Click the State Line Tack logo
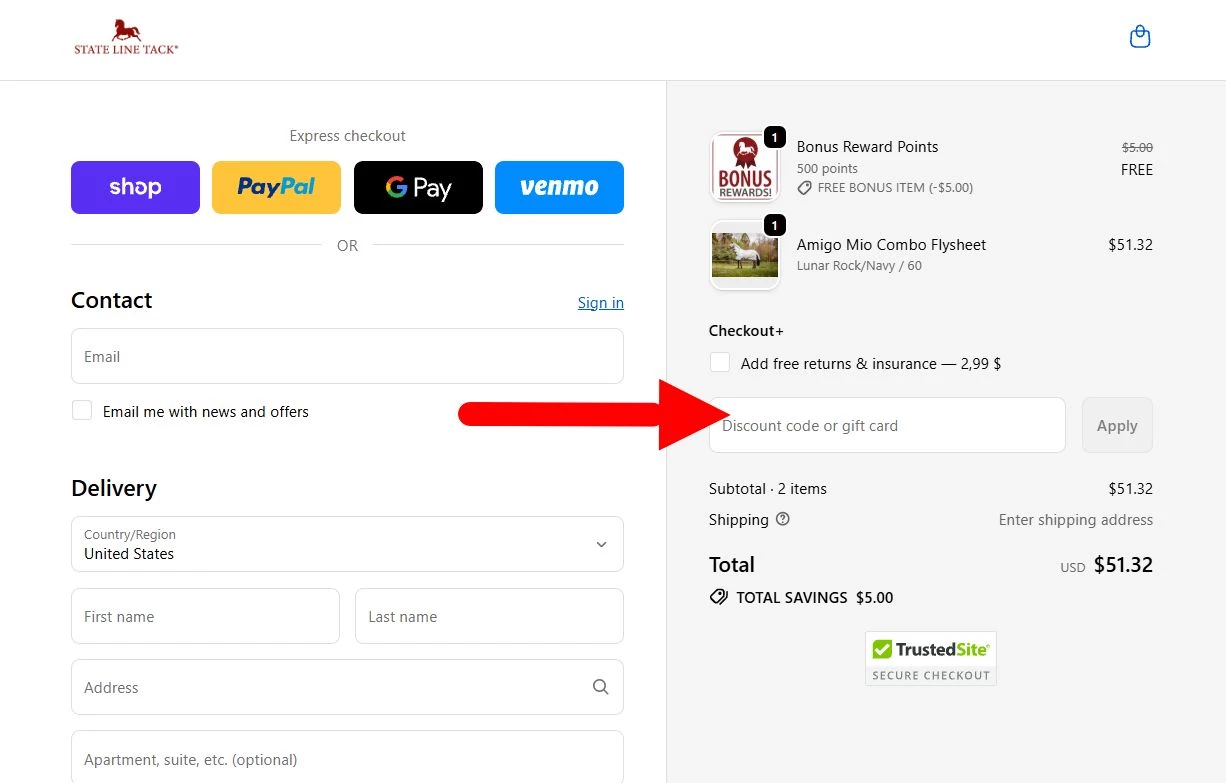1226x783 pixels. click(x=126, y=37)
